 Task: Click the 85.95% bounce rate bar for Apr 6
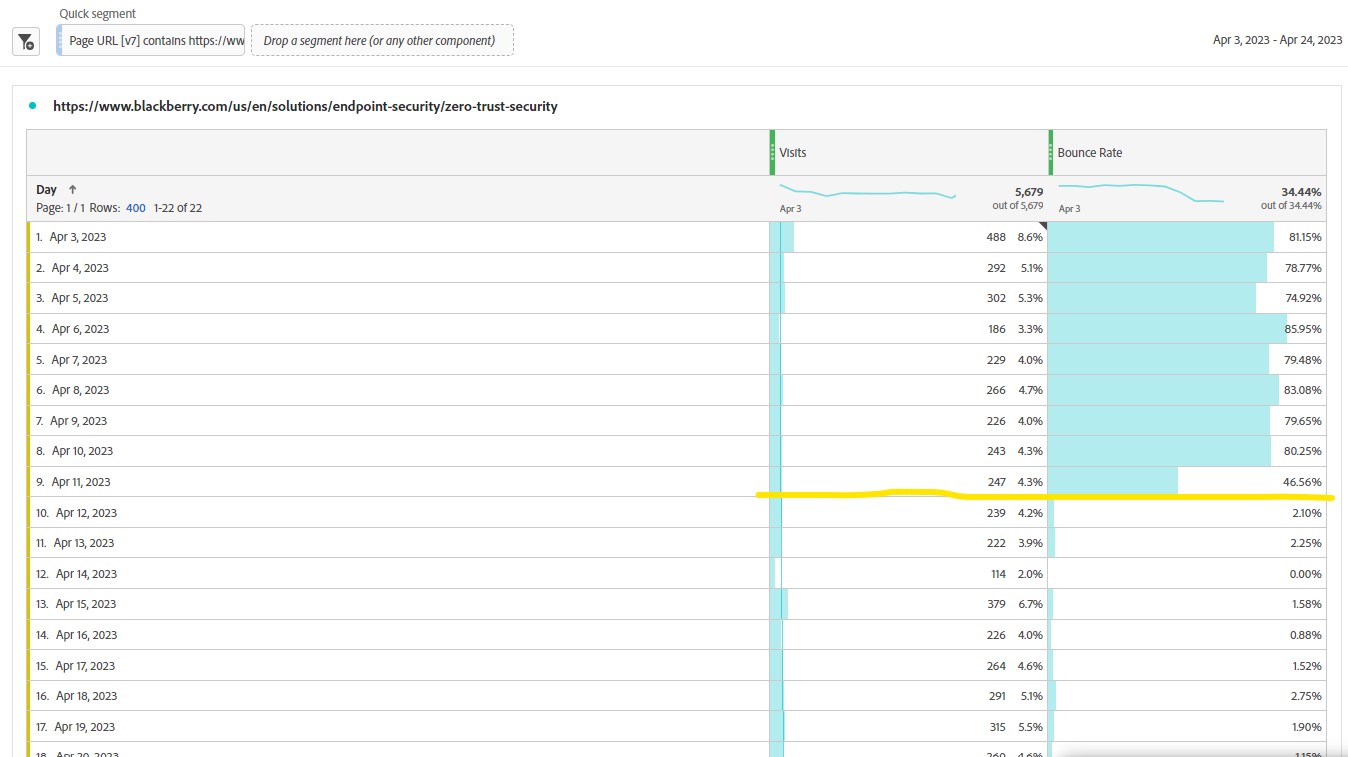(x=1166, y=329)
